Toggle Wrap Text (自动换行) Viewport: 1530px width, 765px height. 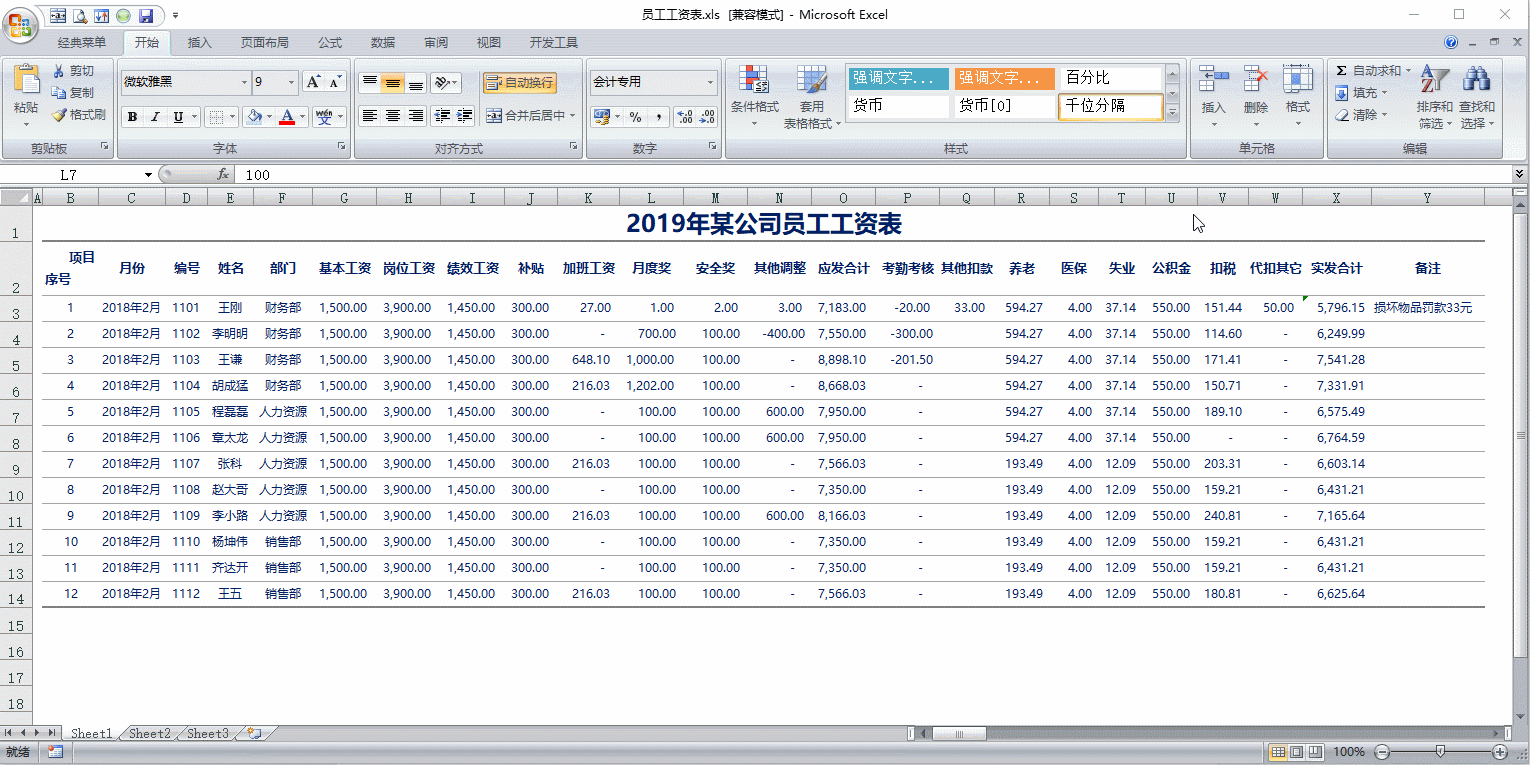(x=519, y=83)
